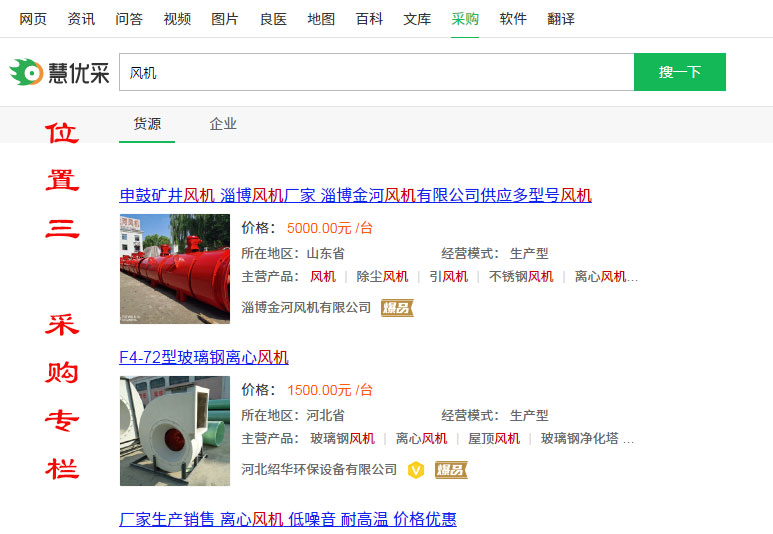Click the 搜一下 search button

tap(679, 72)
